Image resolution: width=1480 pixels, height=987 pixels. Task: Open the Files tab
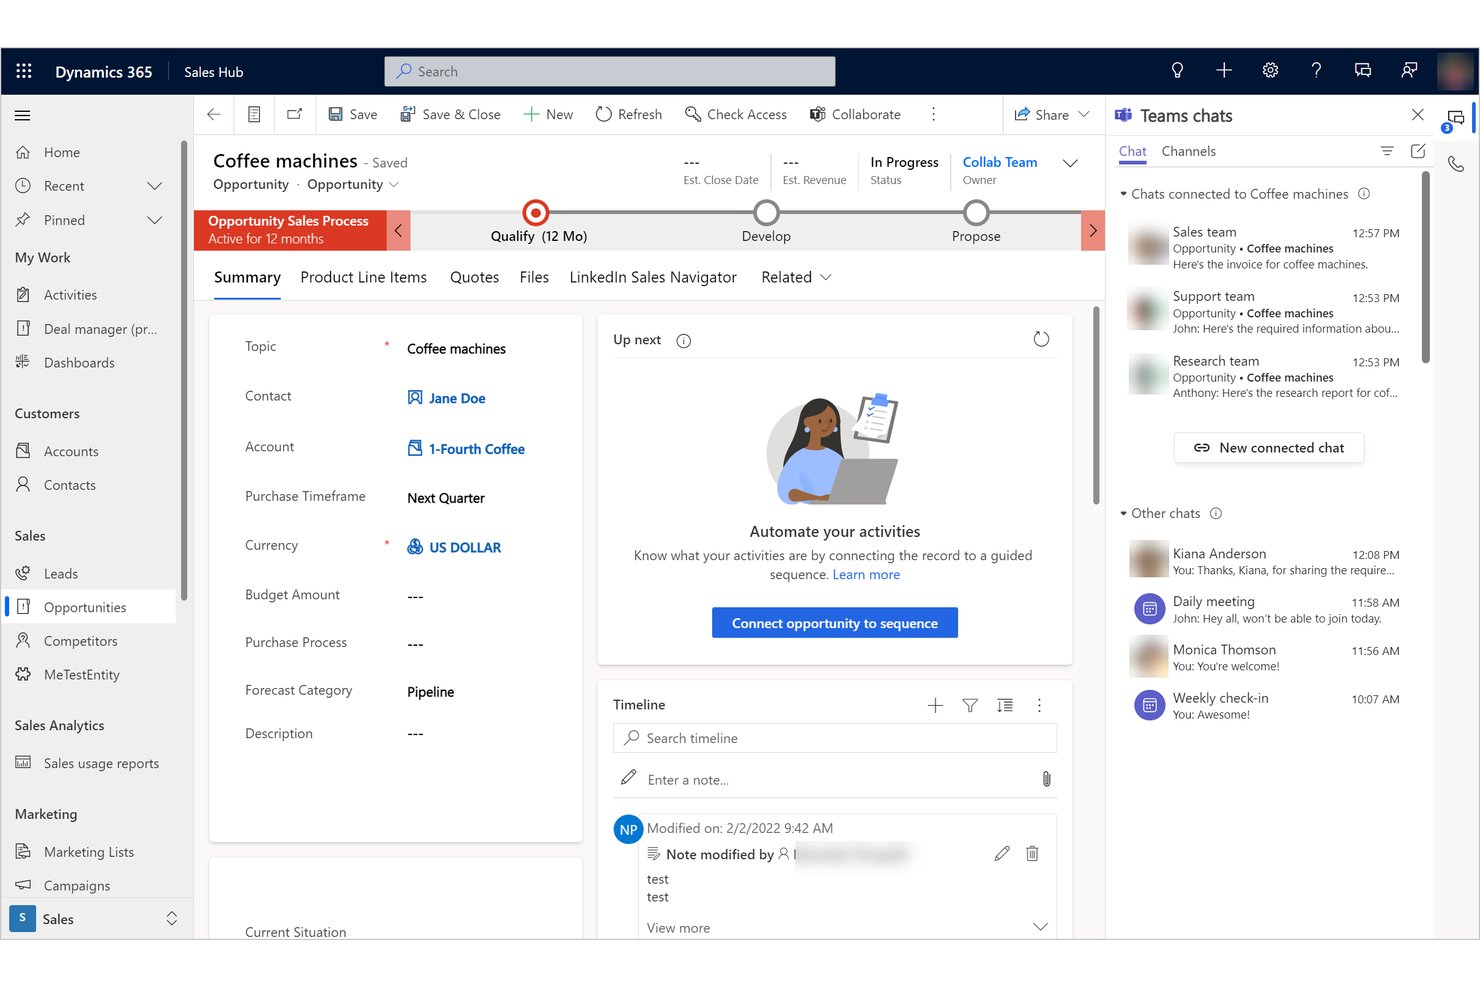(534, 278)
